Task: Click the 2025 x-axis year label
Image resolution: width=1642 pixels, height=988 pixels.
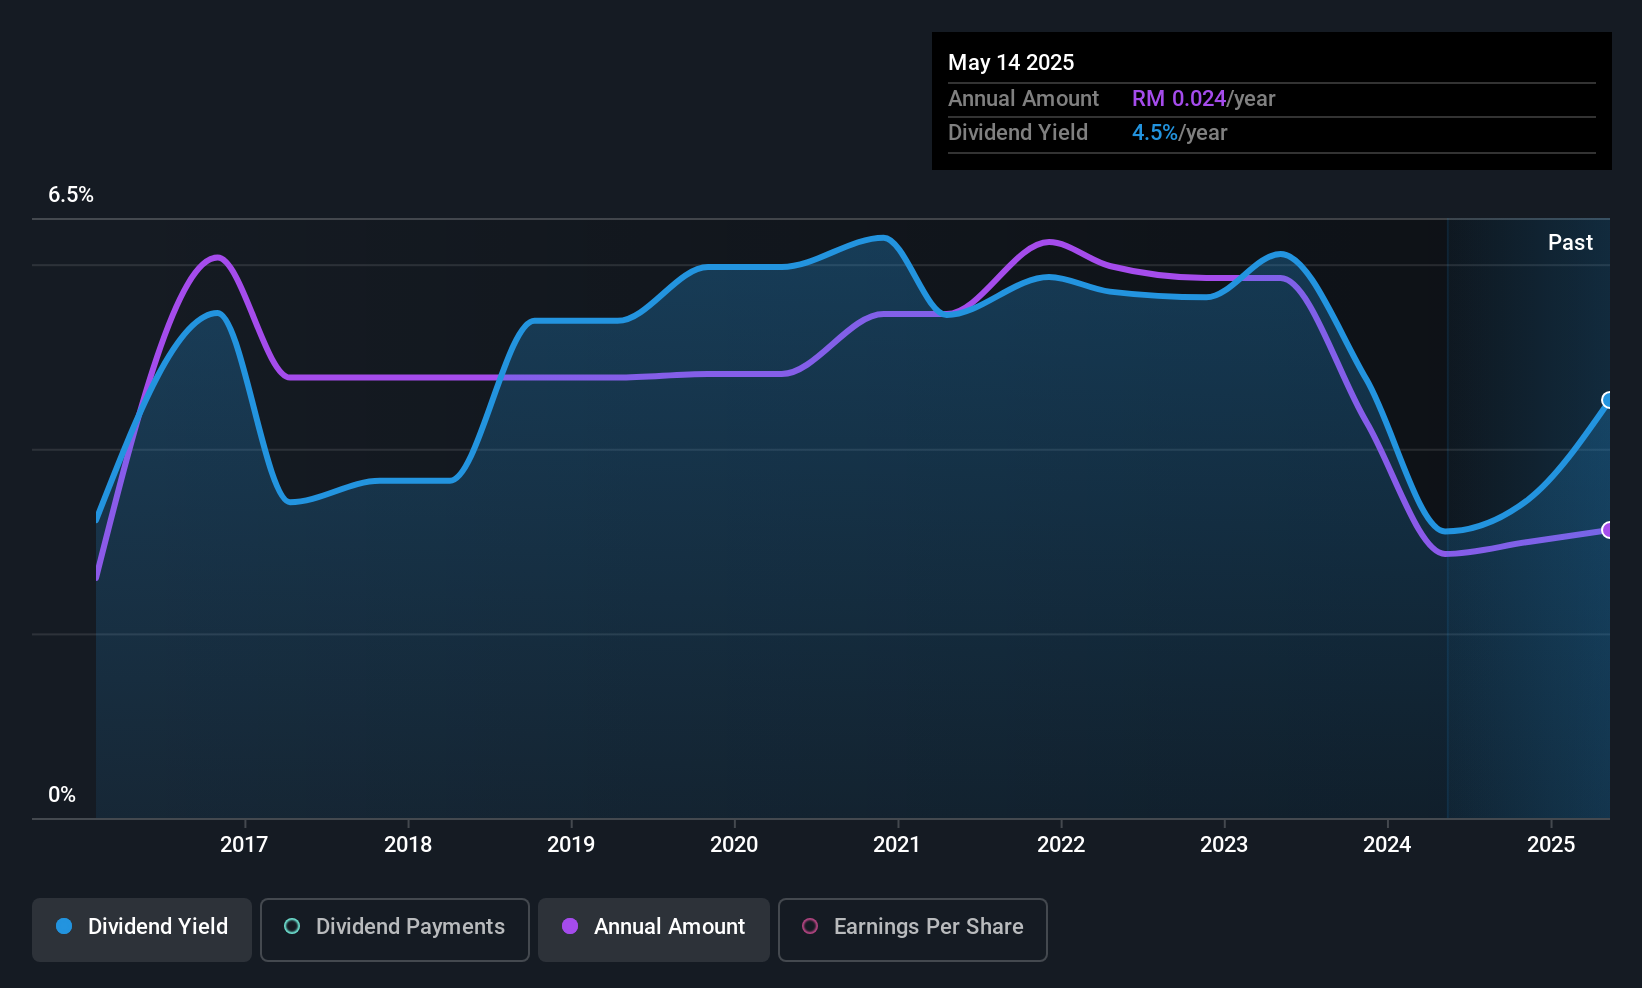Action: click(1551, 844)
